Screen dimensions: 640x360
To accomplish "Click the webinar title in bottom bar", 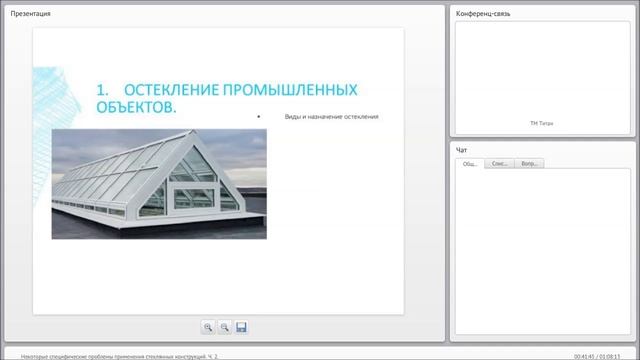I will coord(119,357).
